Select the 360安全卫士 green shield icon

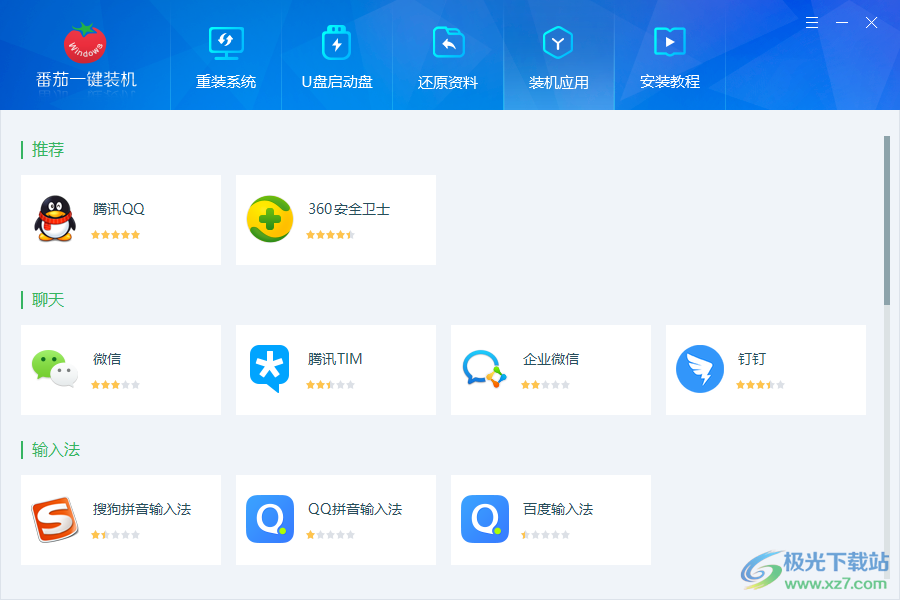(x=270, y=219)
